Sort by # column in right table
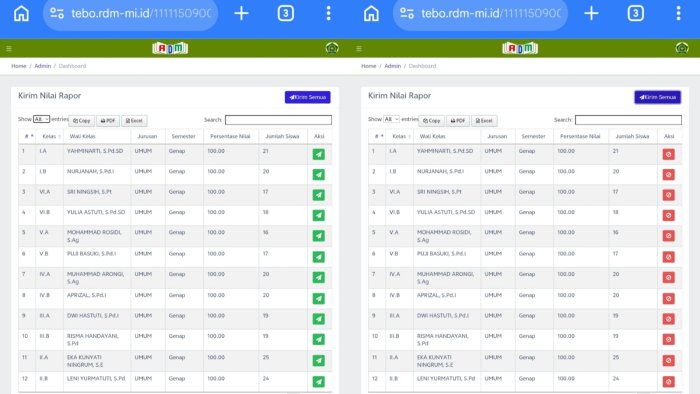Image resolution: width=700 pixels, height=394 pixels. click(x=377, y=136)
